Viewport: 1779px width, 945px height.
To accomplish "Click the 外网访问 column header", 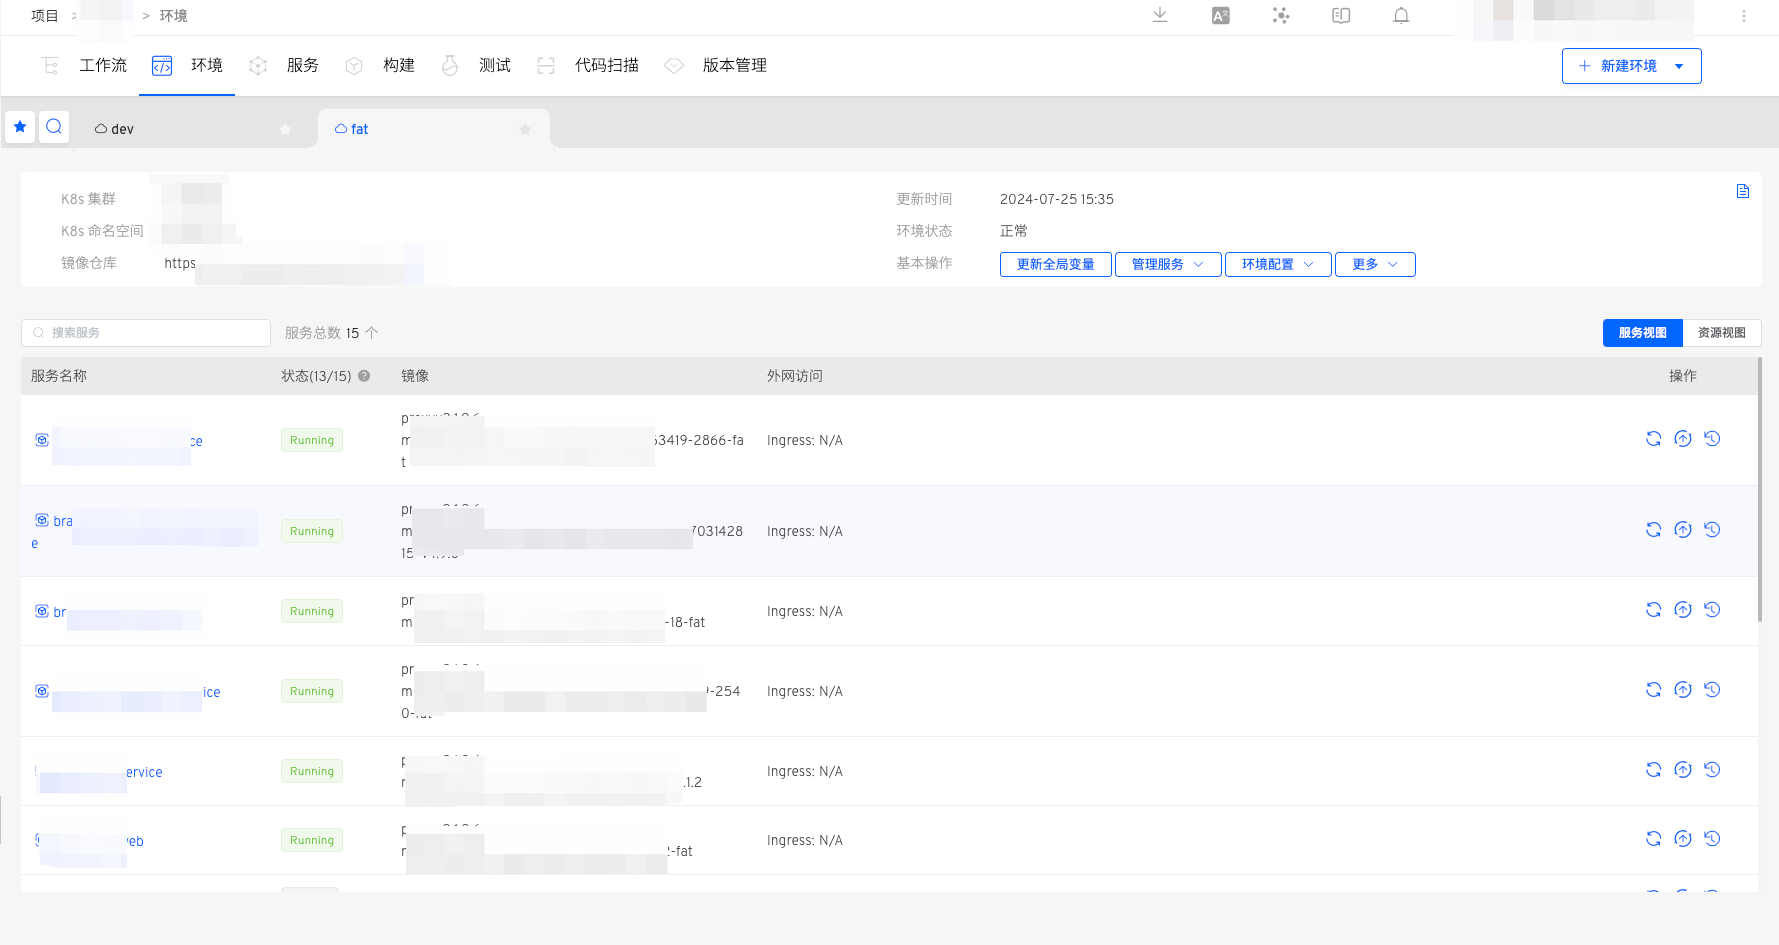I will (794, 376).
